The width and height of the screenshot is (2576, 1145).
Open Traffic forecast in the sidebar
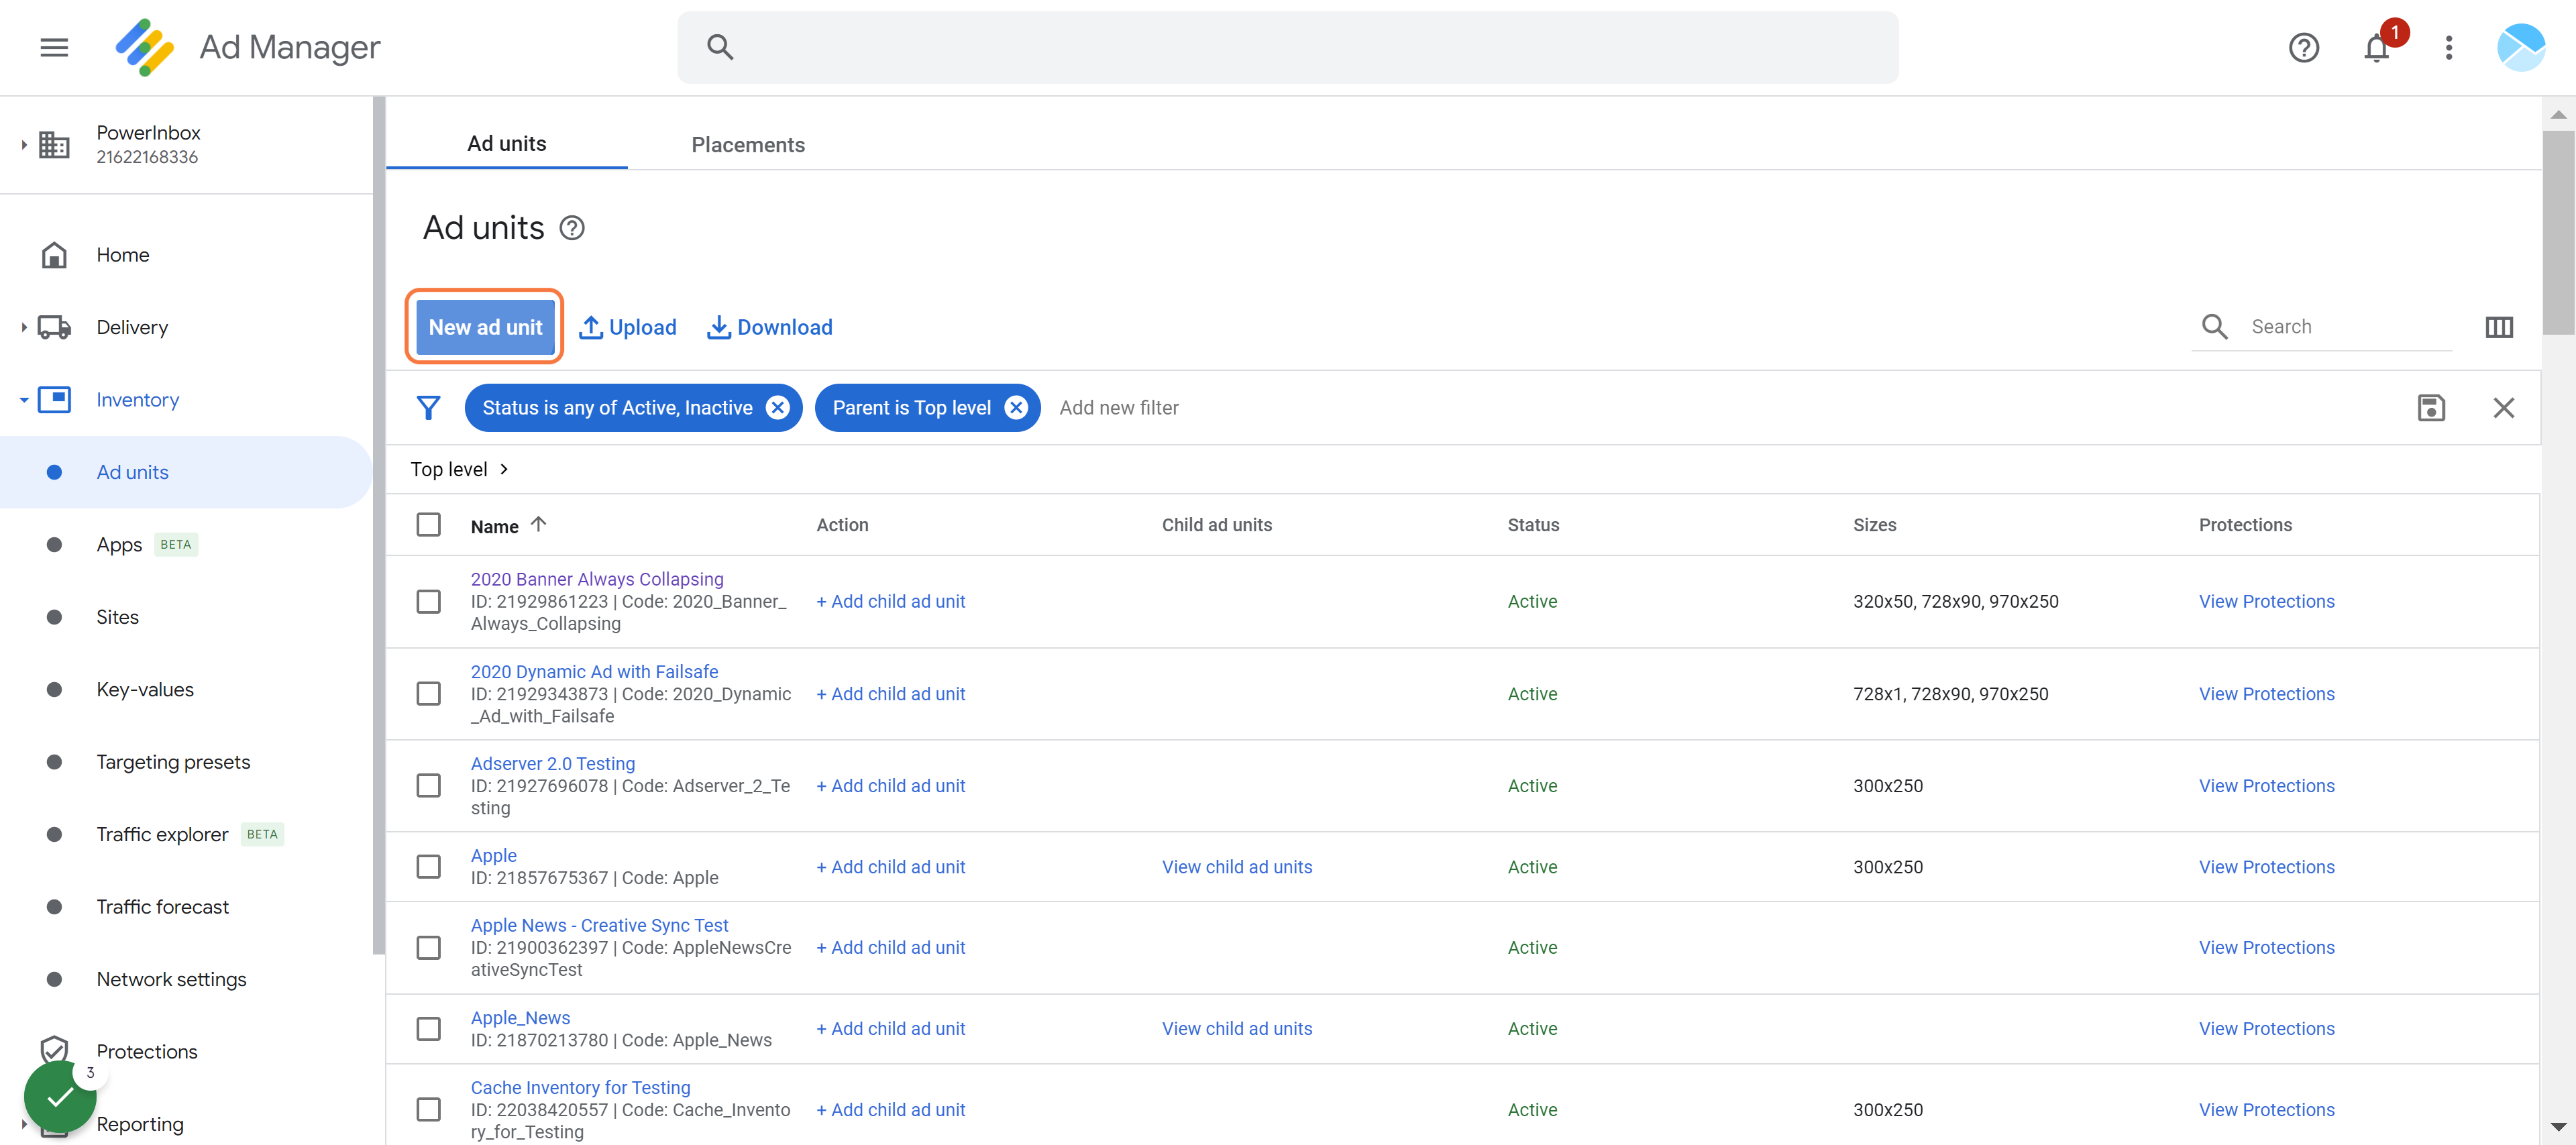click(x=163, y=907)
